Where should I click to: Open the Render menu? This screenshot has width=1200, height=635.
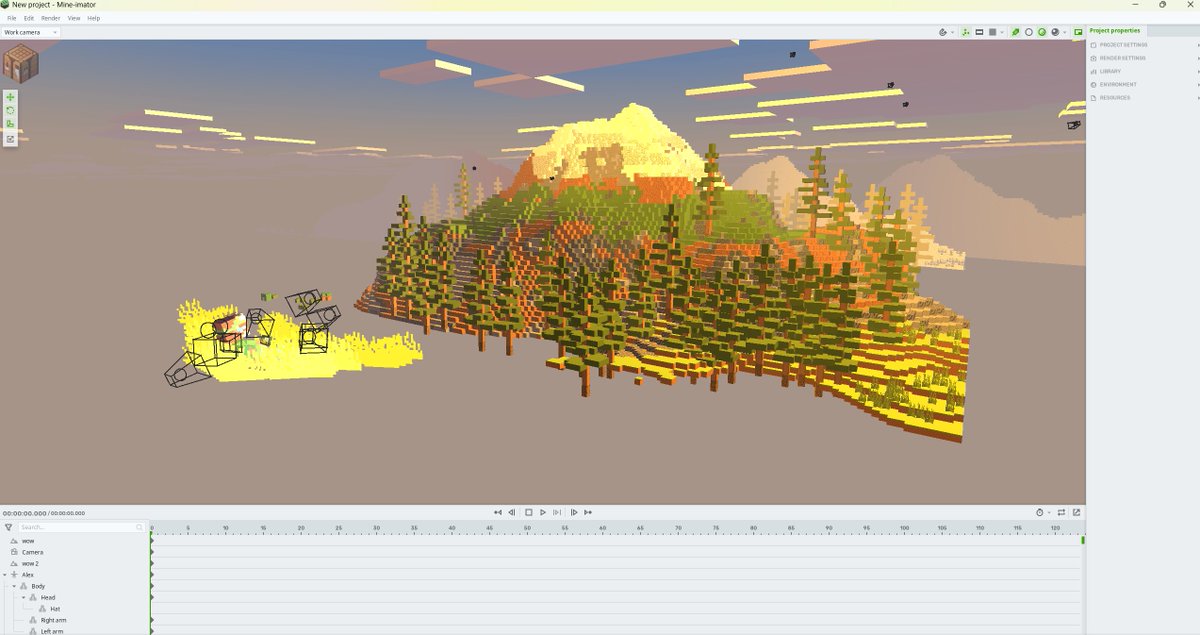click(x=51, y=18)
